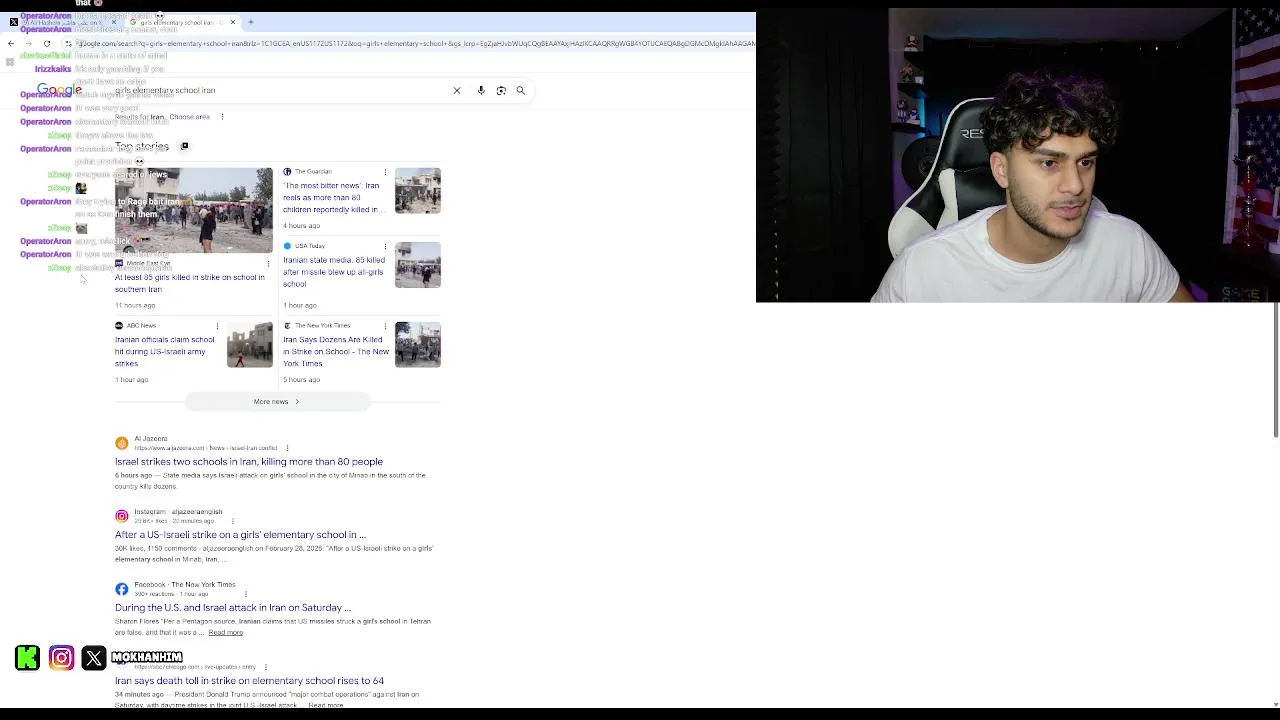Screen dimensions: 1280x720
Task: Open 'During the U.S. and Israel attack' result
Action: (233, 608)
